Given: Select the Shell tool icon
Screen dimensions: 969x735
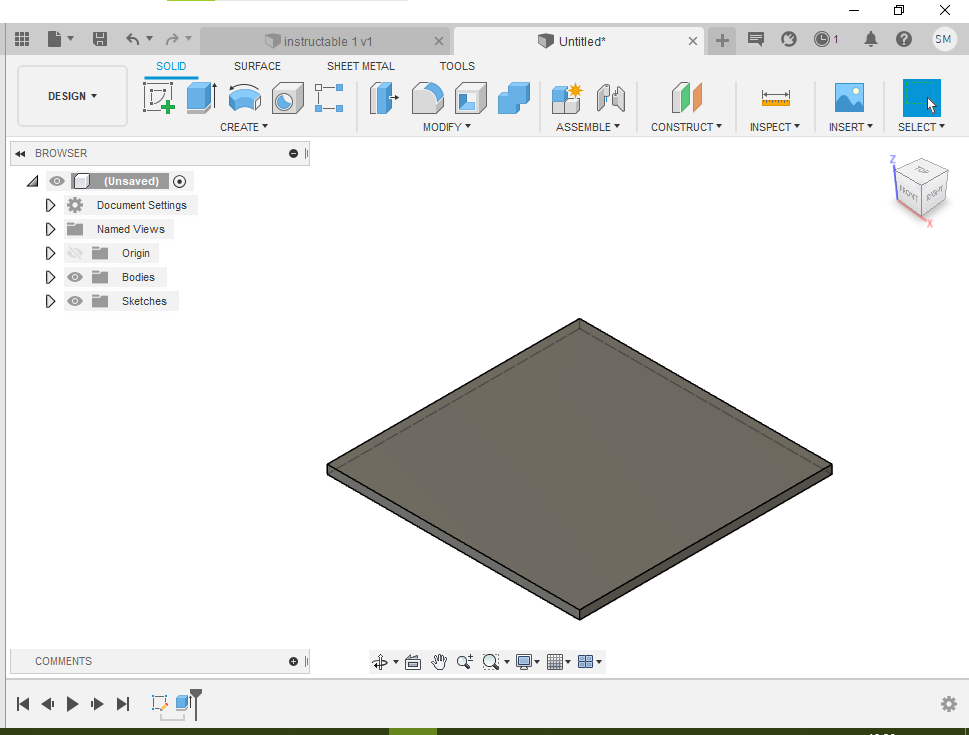Looking at the screenshot, I should [470, 98].
